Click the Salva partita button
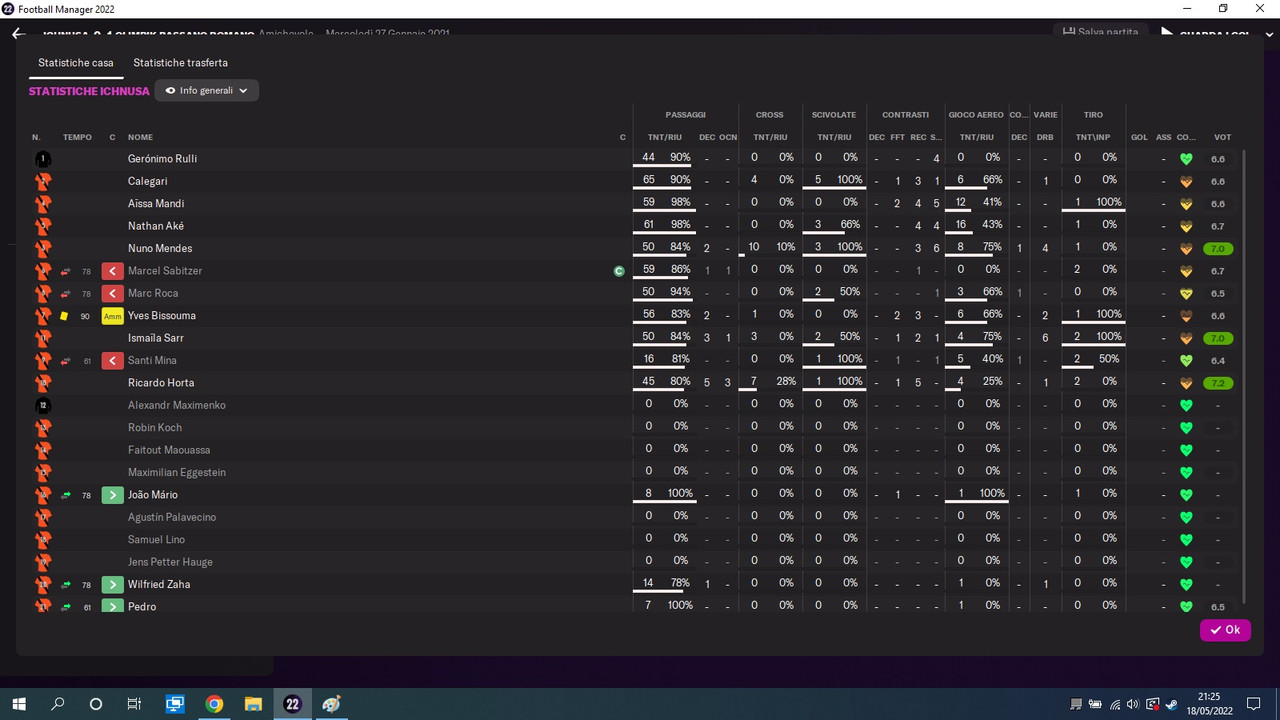Screen dimensions: 1280x720 (x=1100, y=32)
